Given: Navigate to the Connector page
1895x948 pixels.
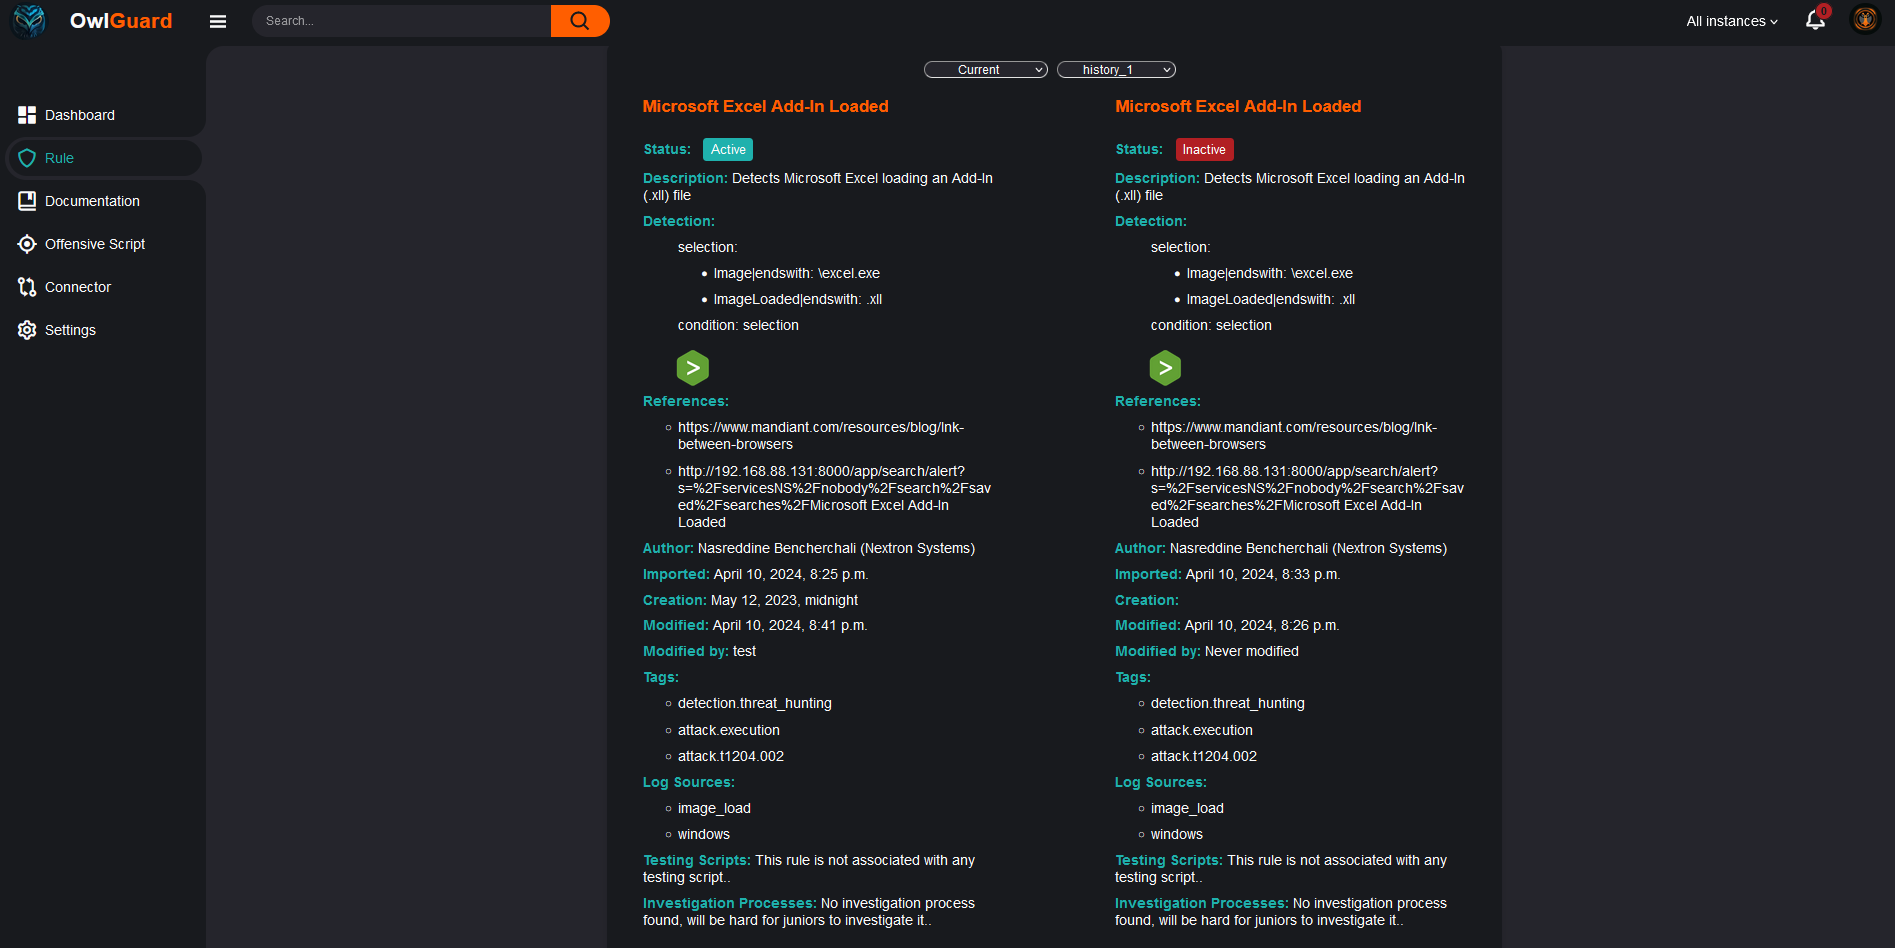Looking at the screenshot, I should click(x=78, y=287).
